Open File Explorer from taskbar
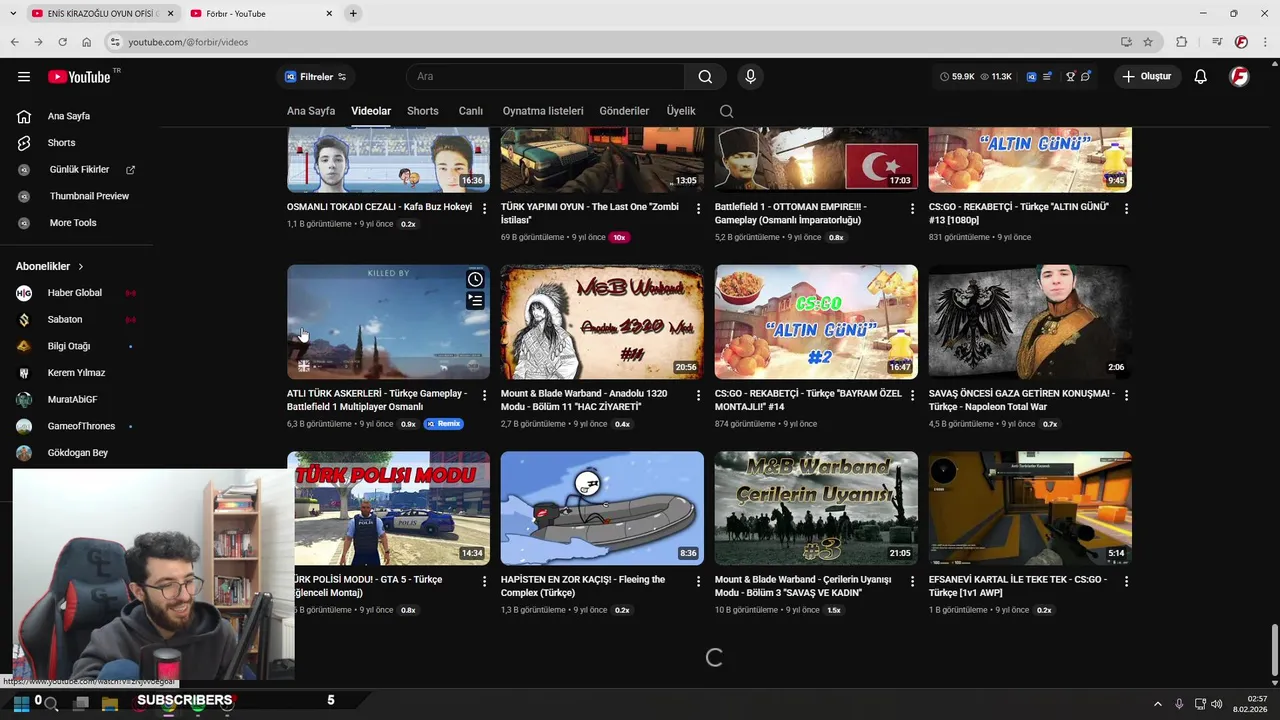 110,703
